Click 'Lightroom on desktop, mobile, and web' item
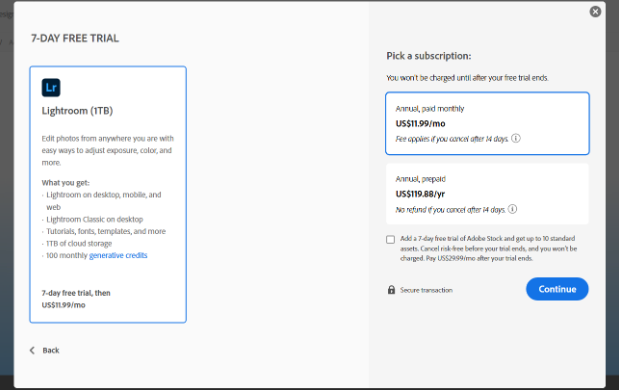This screenshot has height=390, width=619. (104, 201)
